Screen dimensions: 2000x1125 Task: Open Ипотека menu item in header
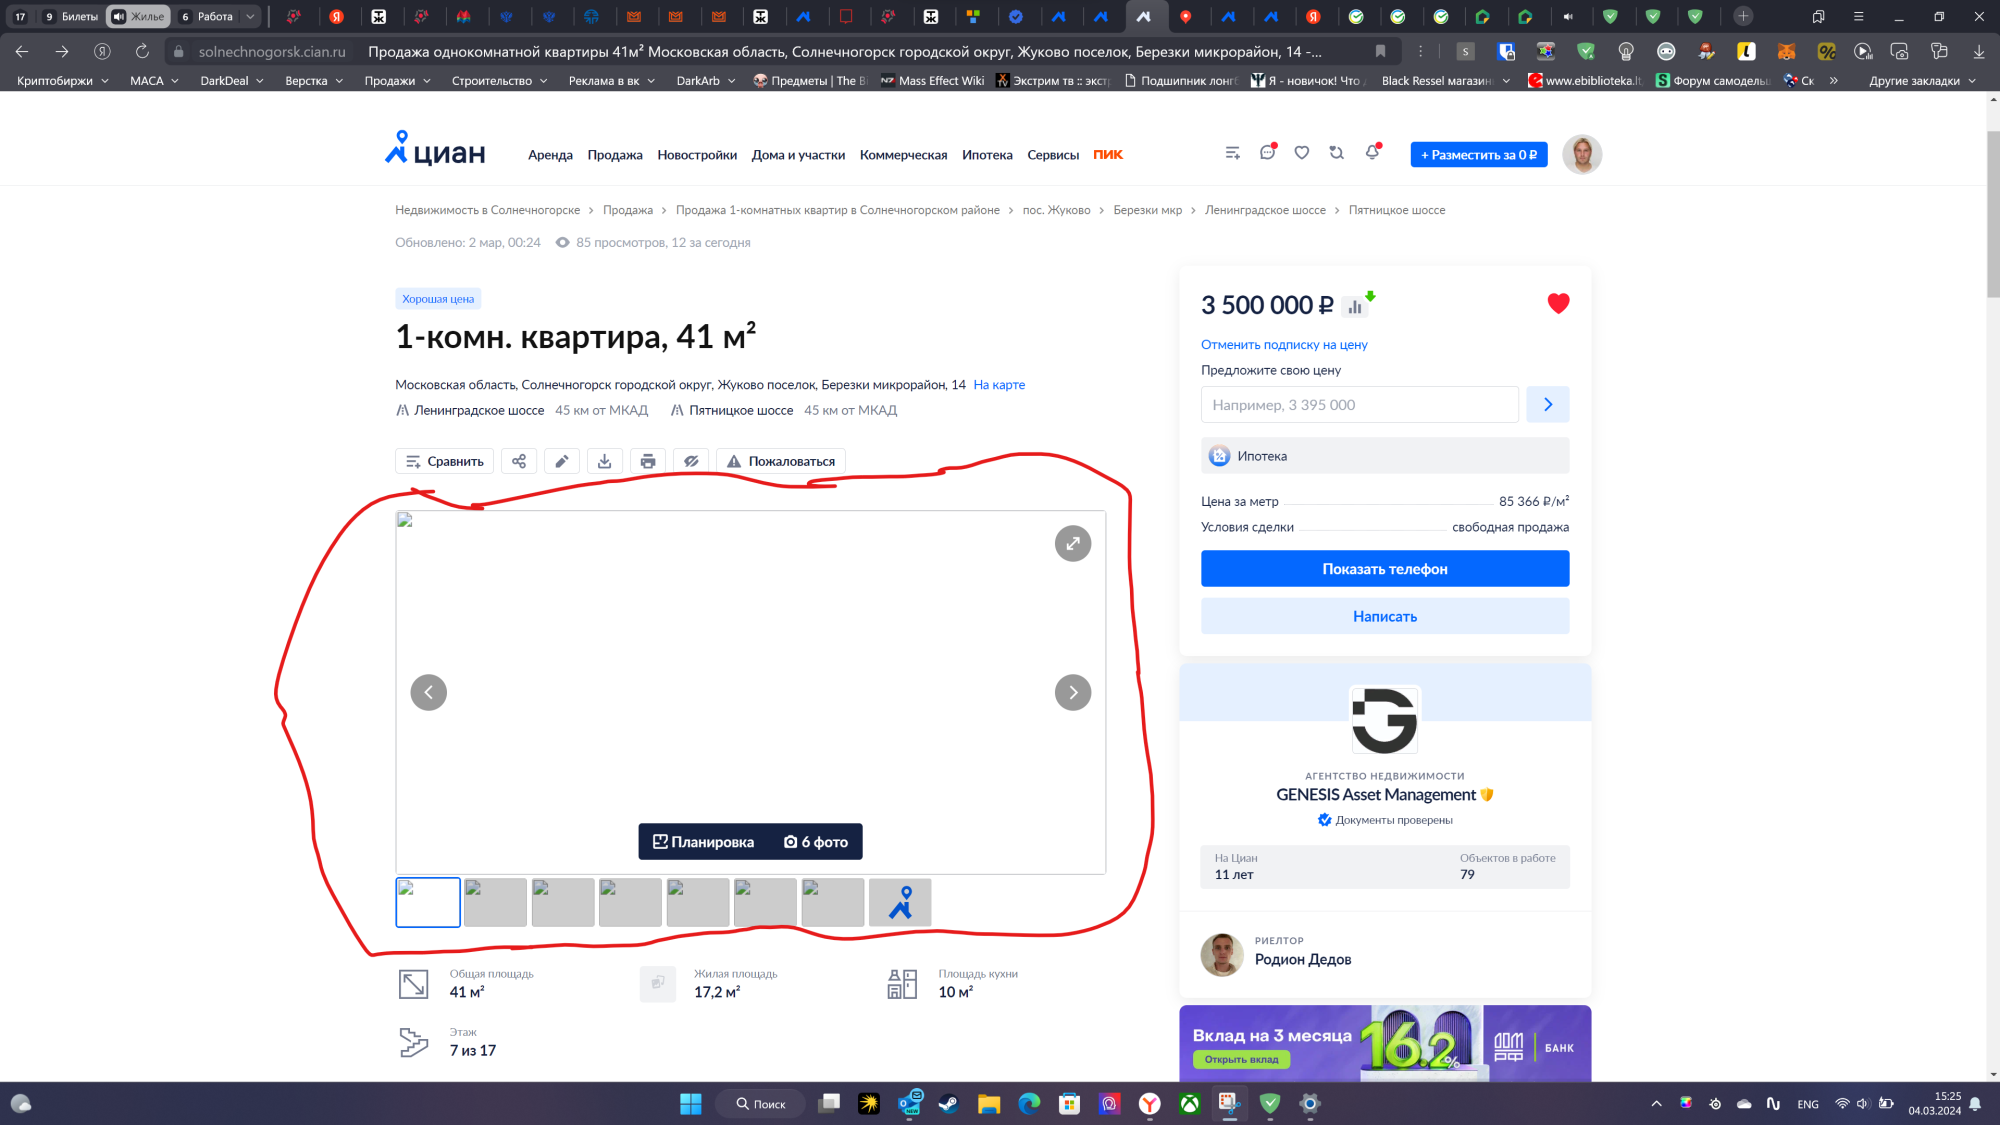(986, 155)
